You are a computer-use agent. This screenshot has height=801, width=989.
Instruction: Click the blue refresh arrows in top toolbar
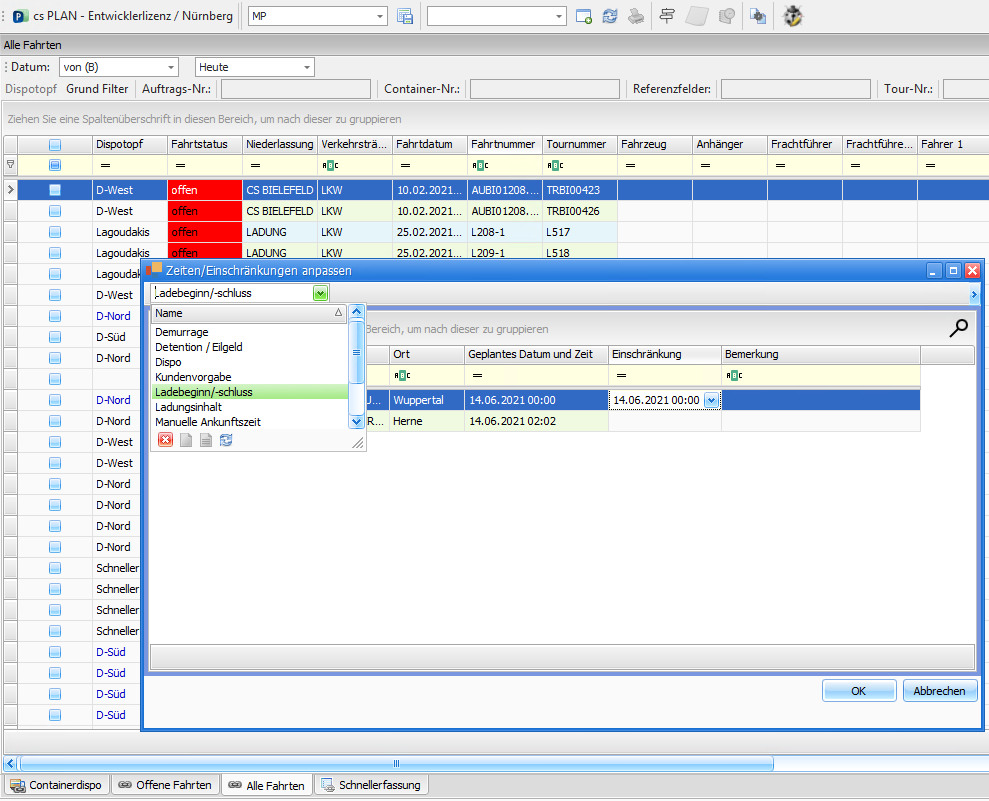(610, 16)
